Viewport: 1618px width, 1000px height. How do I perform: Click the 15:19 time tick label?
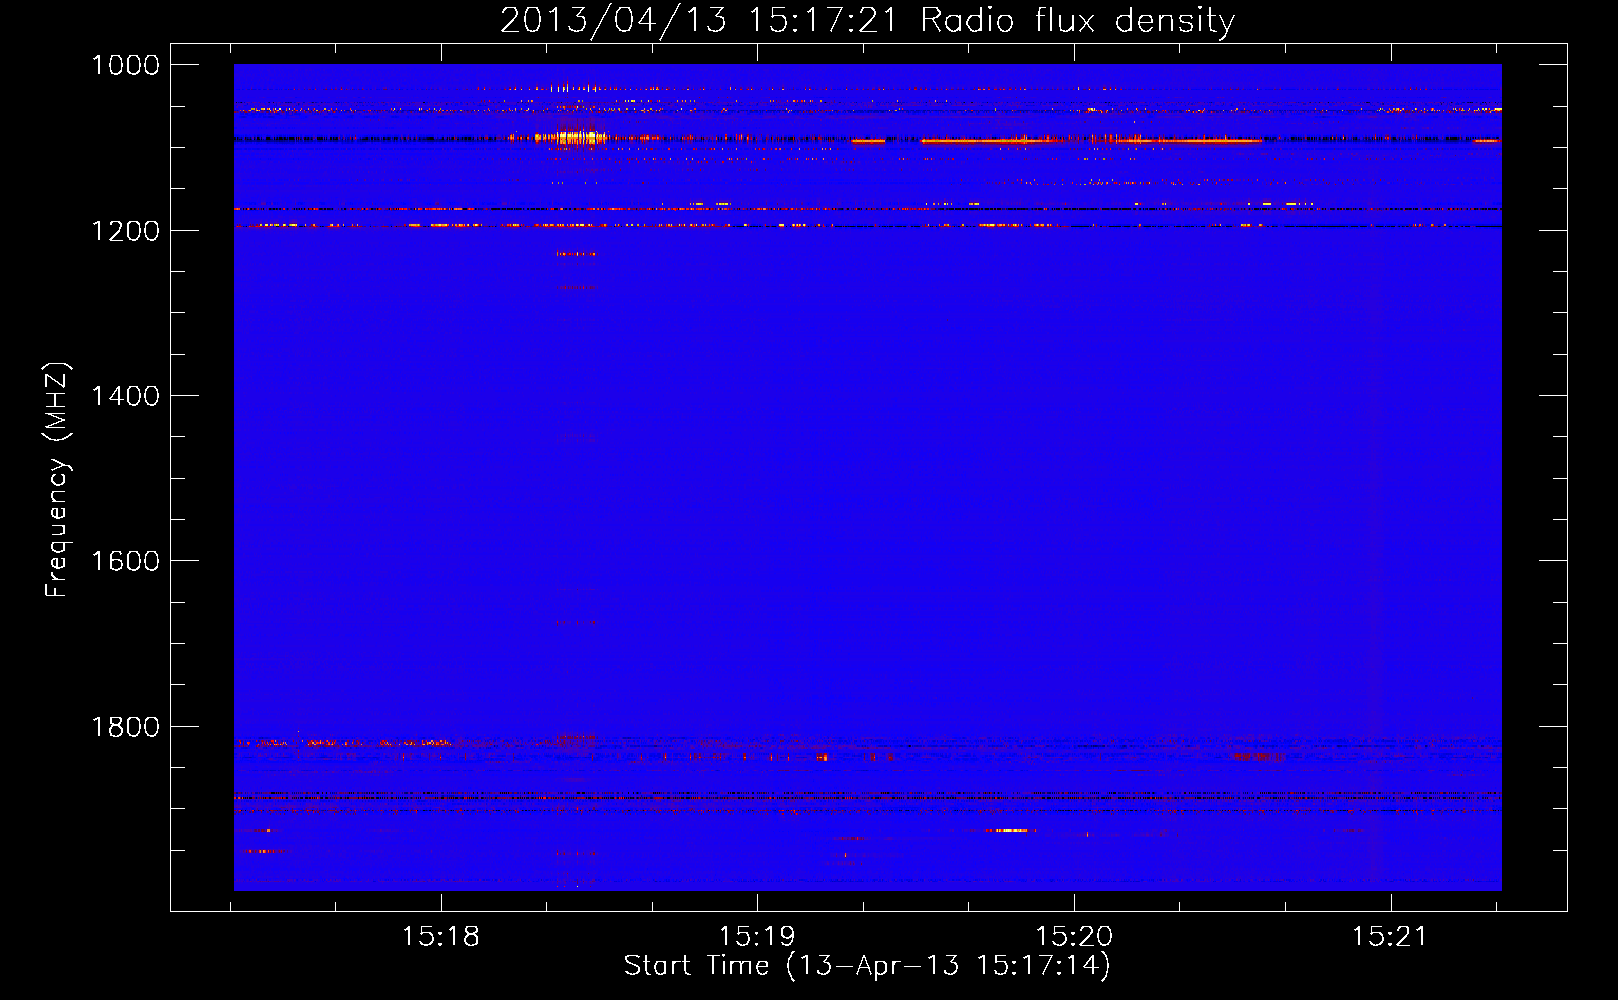[757, 937]
